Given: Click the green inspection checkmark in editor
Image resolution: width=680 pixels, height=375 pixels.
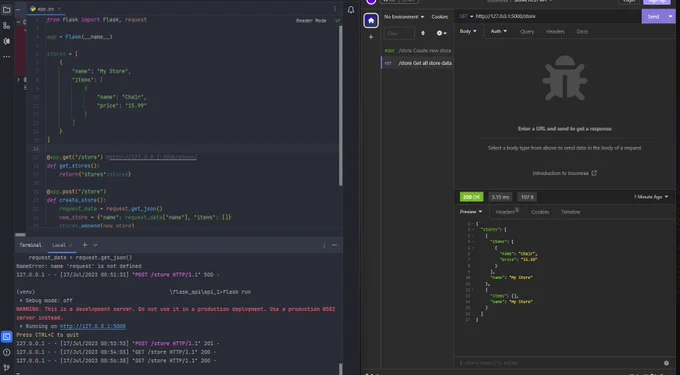Looking at the screenshot, I should (337, 20).
